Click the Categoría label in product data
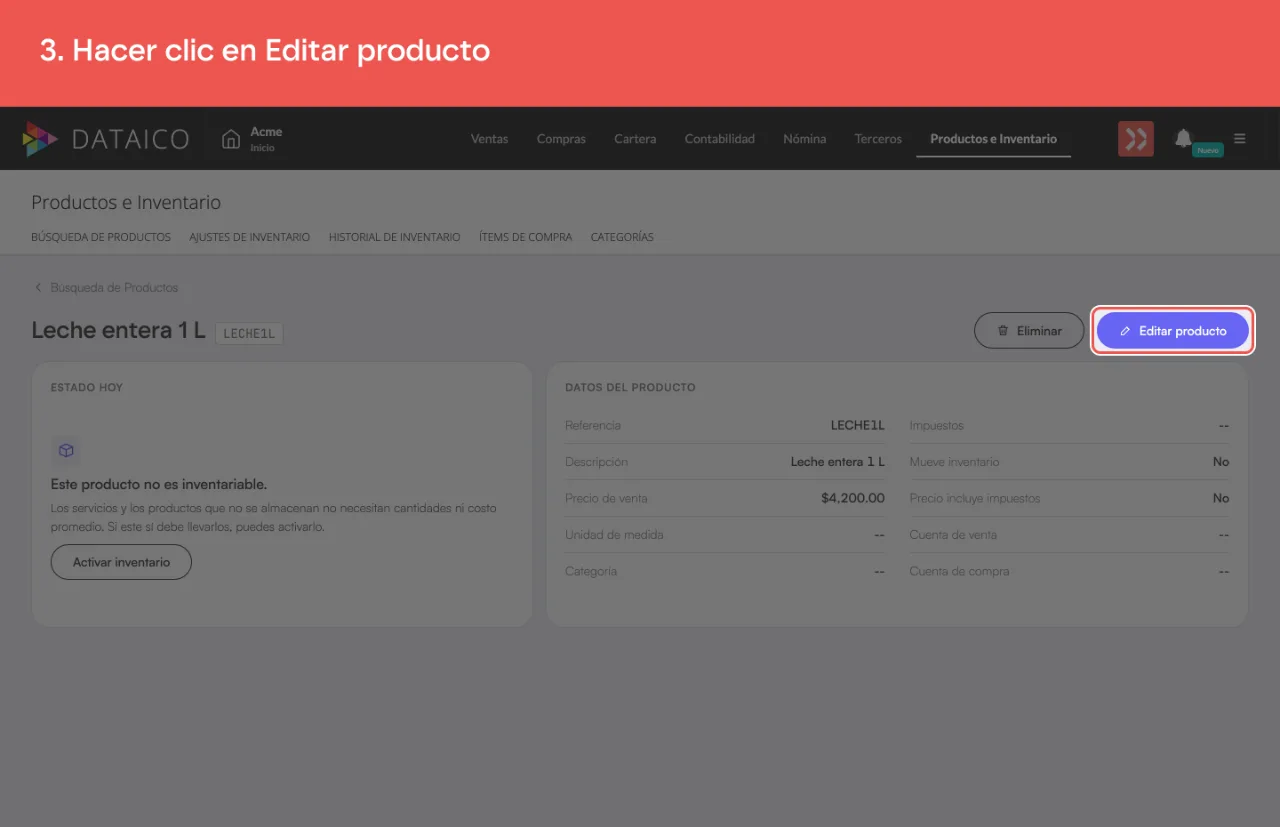Viewport: 1280px width, 827px height. 591,572
